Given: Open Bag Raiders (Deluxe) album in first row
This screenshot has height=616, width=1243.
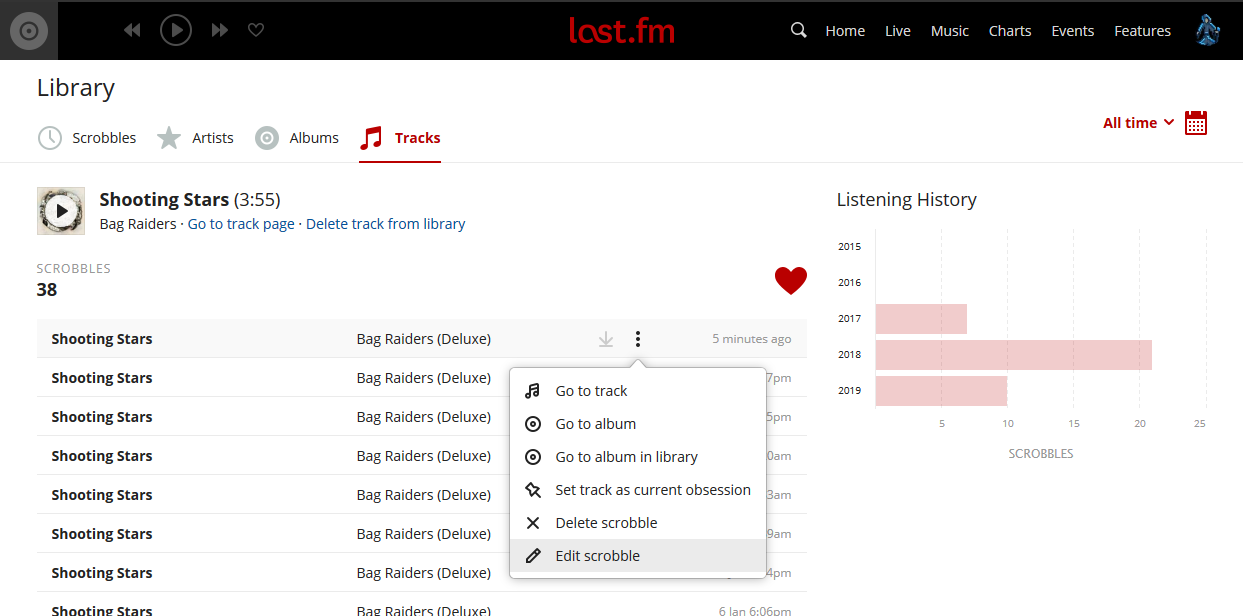Looking at the screenshot, I should (424, 339).
